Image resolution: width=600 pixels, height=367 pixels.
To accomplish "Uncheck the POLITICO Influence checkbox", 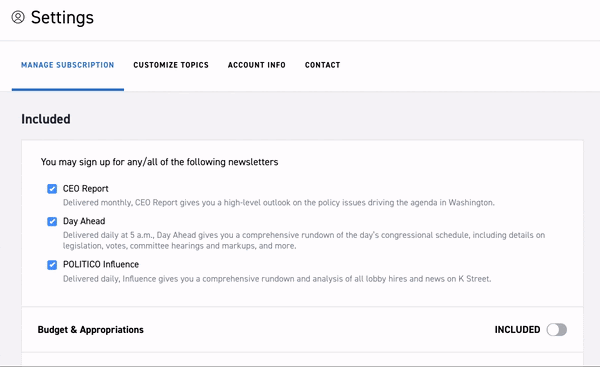I will click(x=52, y=265).
